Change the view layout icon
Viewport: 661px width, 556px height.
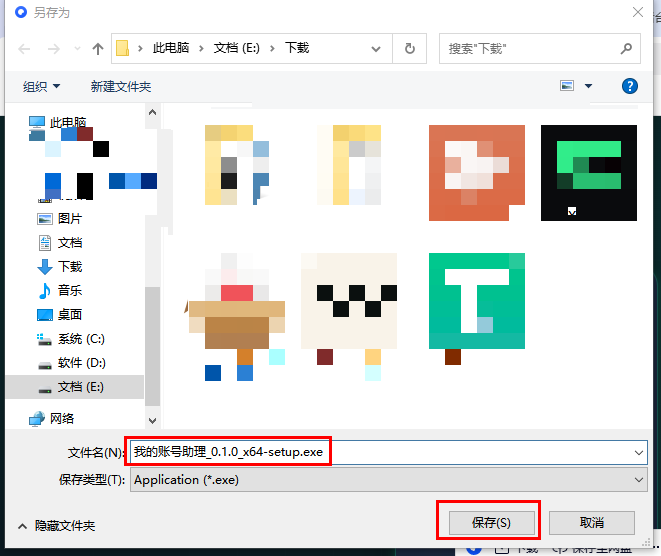pos(567,86)
